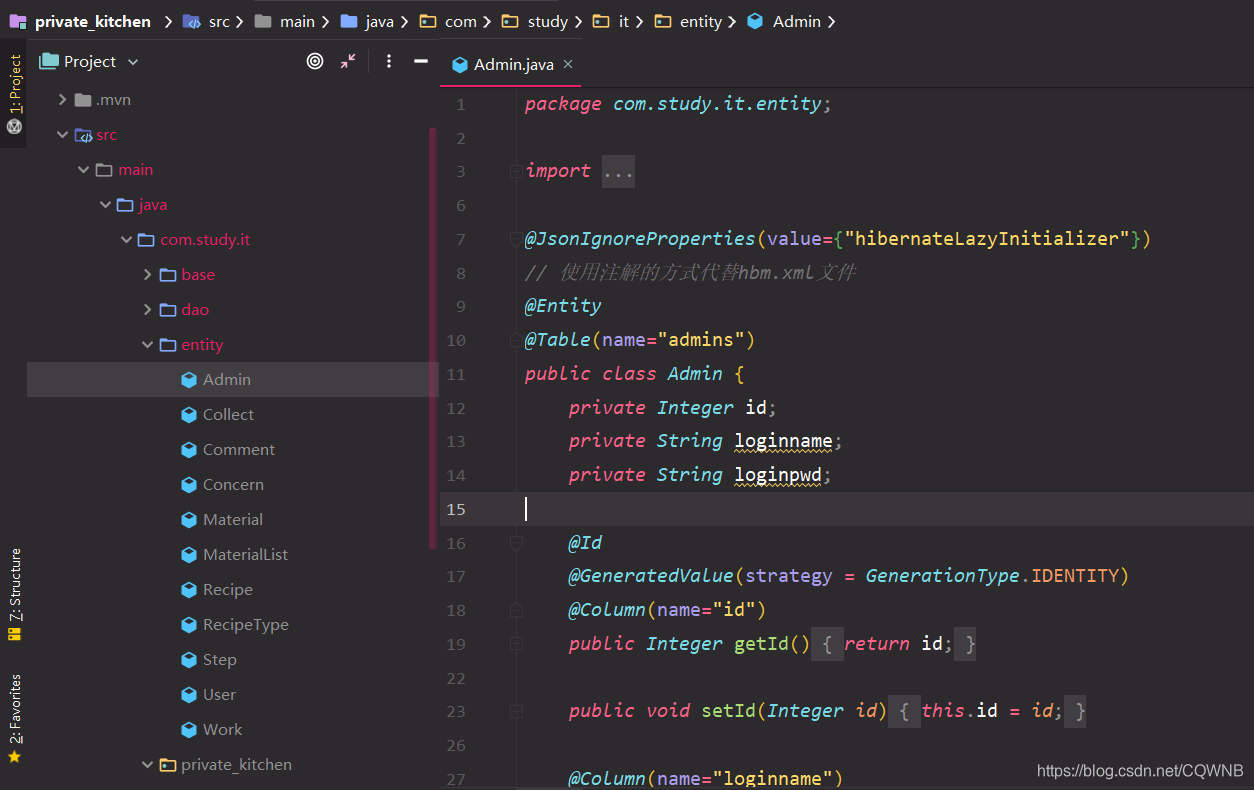This screenshot has height=790, width=1254.
Task: Click the collapse all icon in Project panel
Action: (348, 61)
